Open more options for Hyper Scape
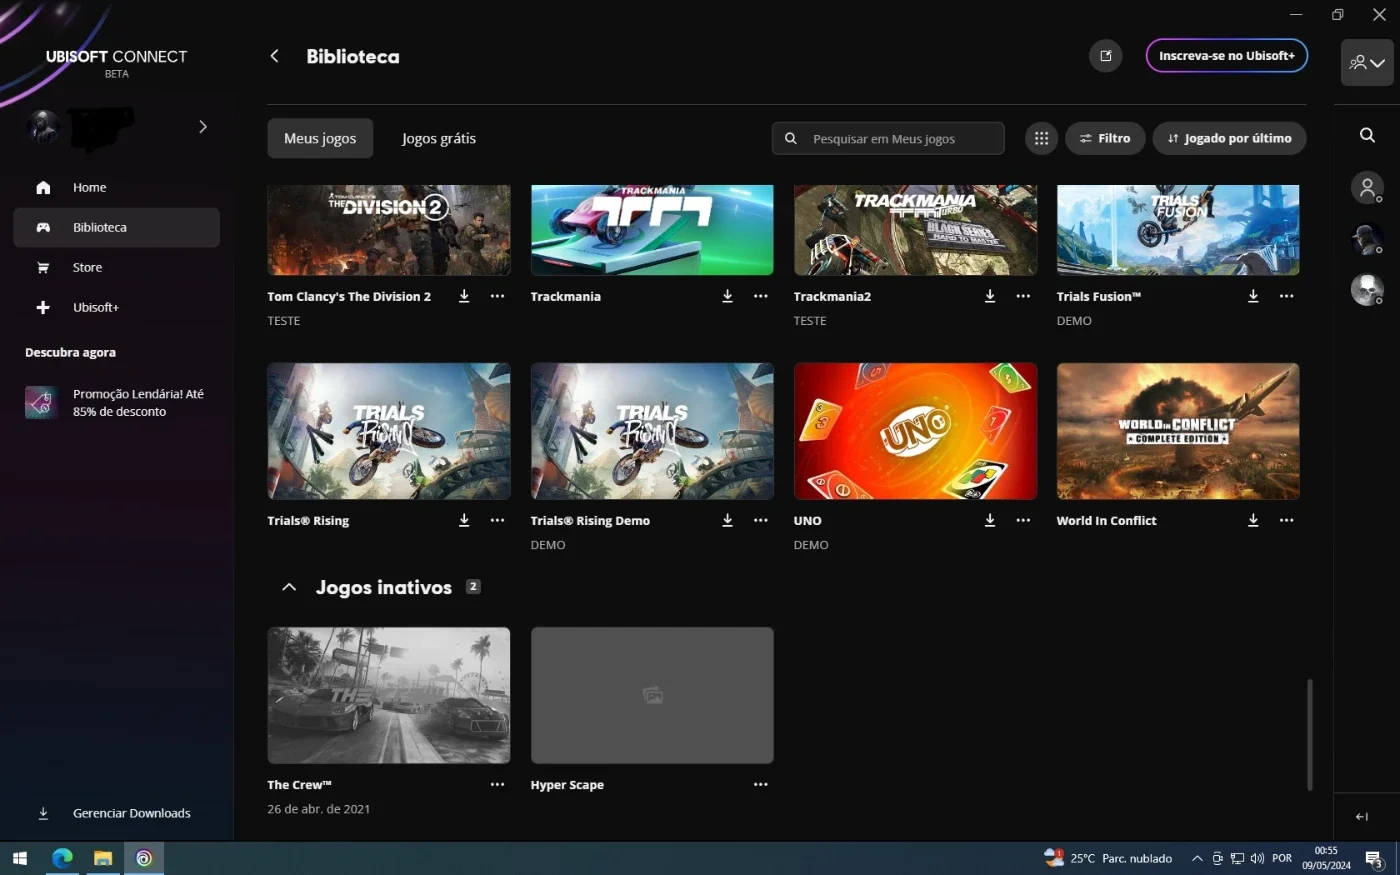The image size is (1400, 875). (x=760, y=784)
